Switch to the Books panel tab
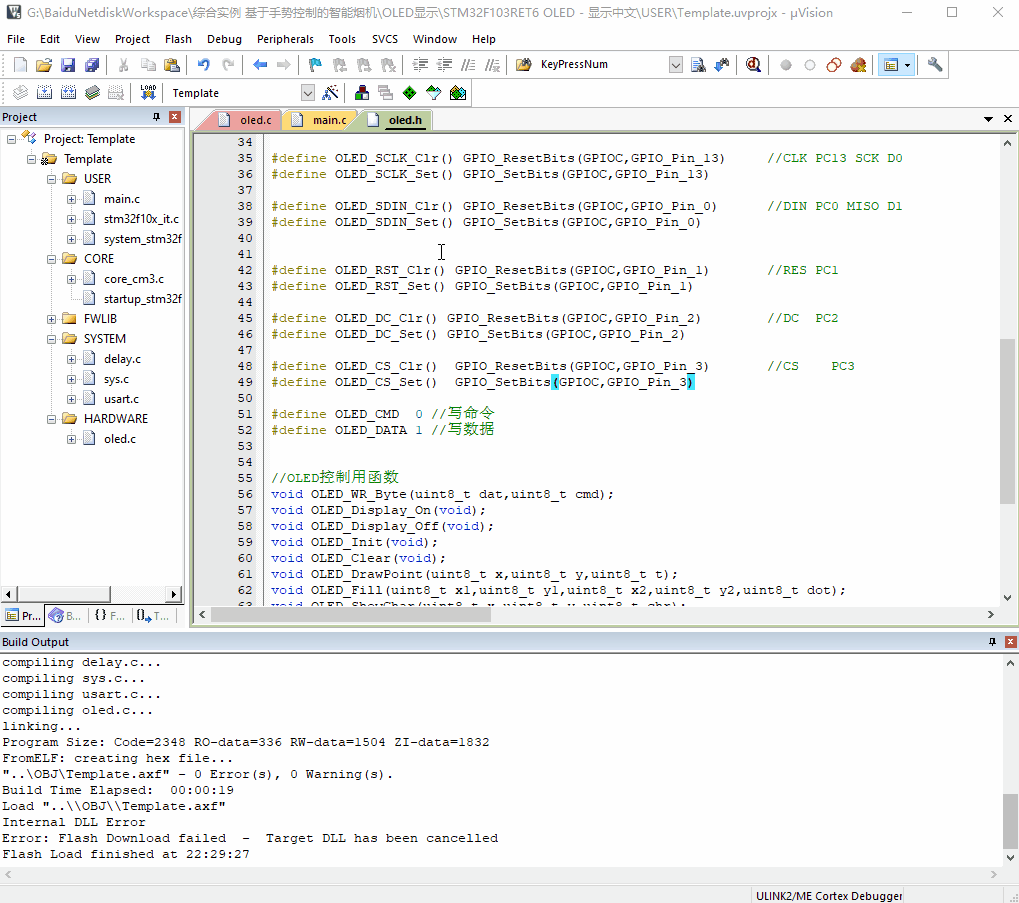This screenshot has height=903, width=1019. tap(65, 616)
